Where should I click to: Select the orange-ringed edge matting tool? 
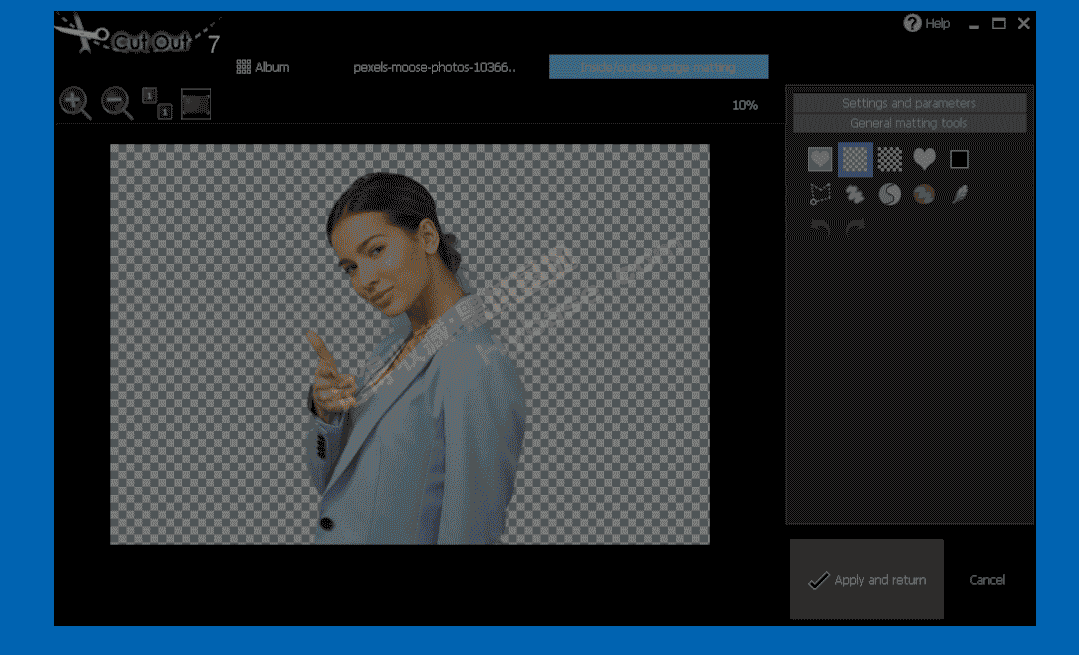tap(924, 195)
